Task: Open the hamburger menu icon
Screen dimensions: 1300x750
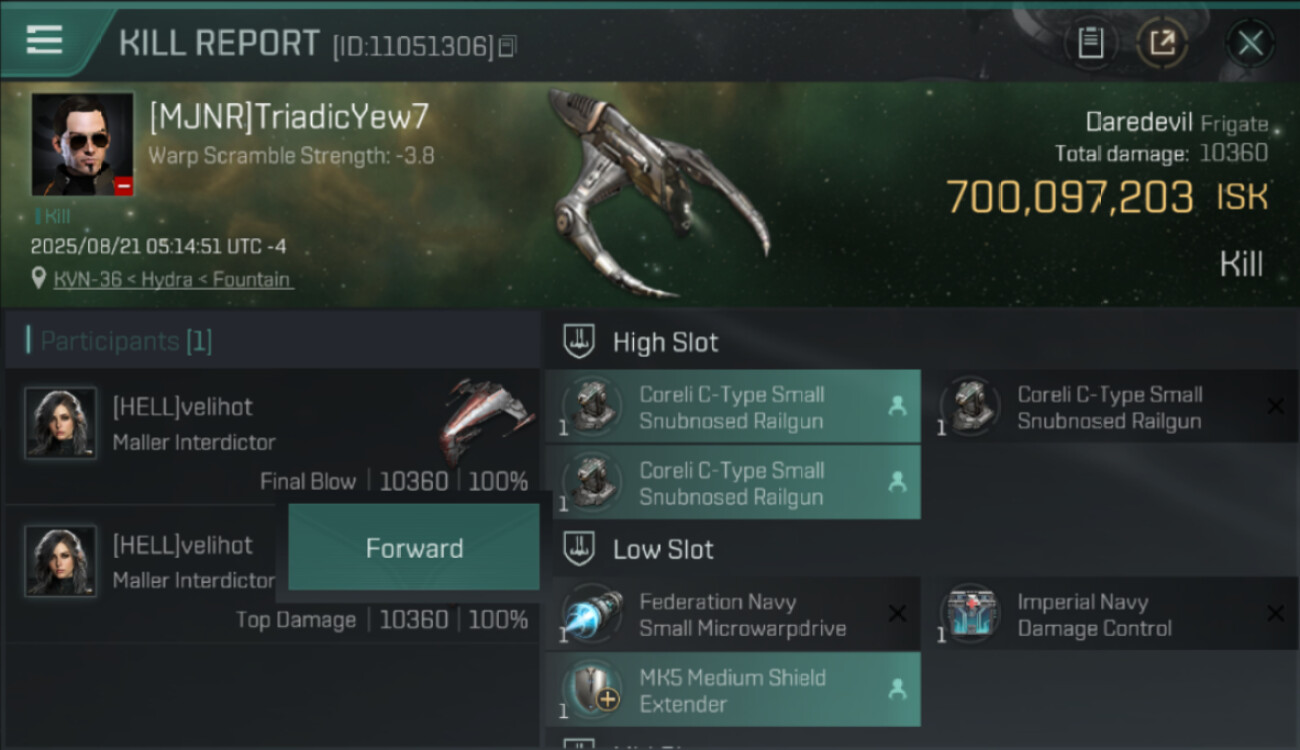Action: pyautogui.click(x=44, y=40)
